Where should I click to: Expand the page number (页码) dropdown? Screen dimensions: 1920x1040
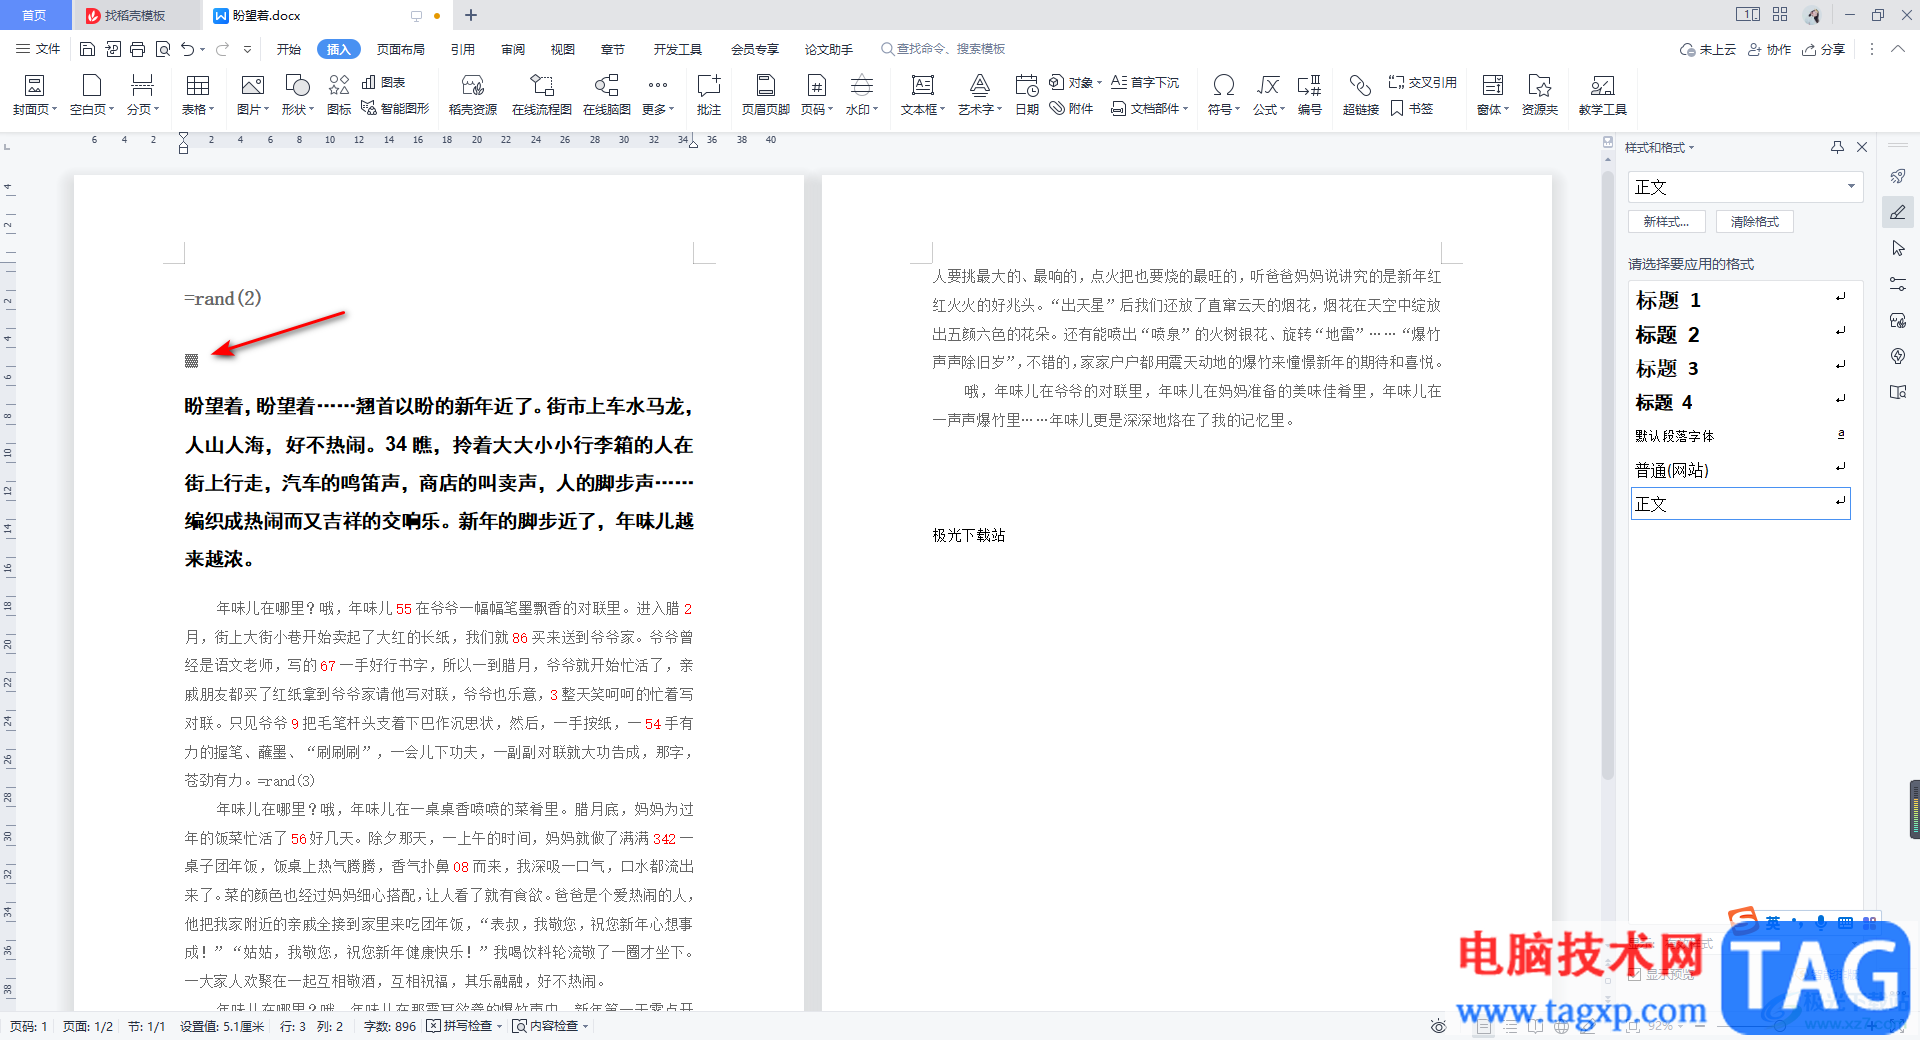(x=817, y=109)
